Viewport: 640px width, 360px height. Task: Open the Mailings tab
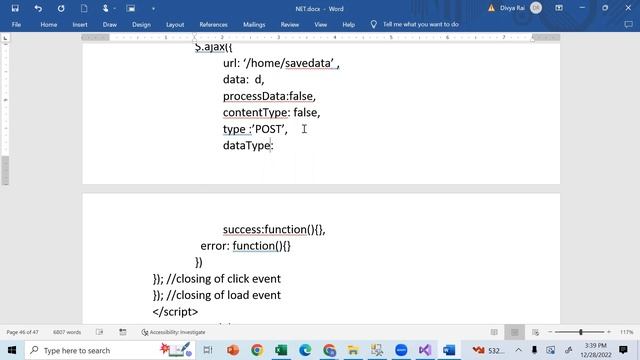[x=254, y=24]
